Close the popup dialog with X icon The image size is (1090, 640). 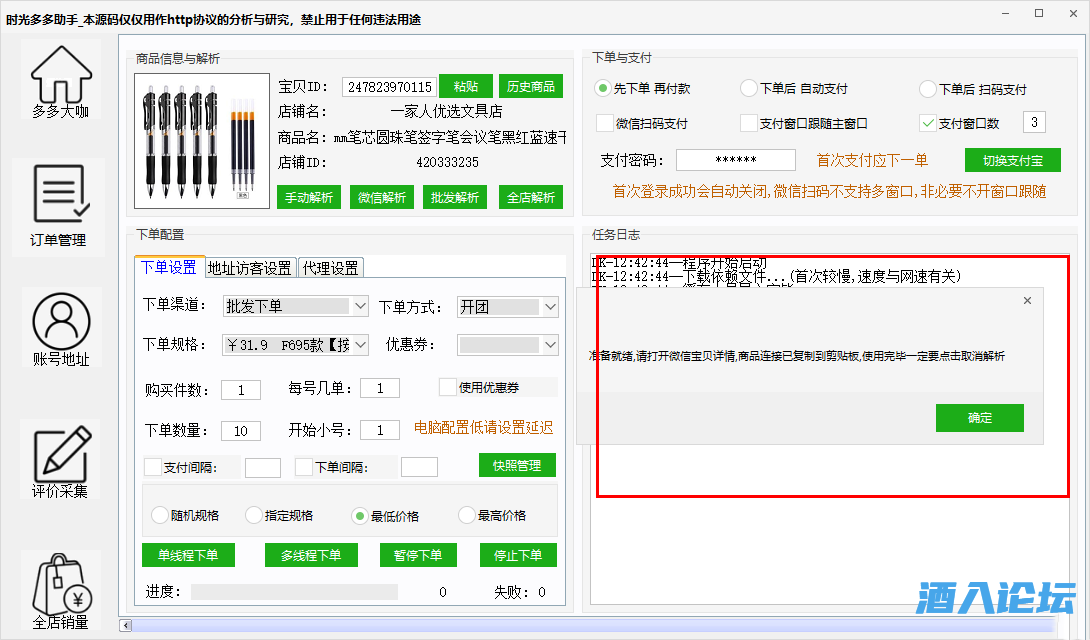[x=1027, y=301]
